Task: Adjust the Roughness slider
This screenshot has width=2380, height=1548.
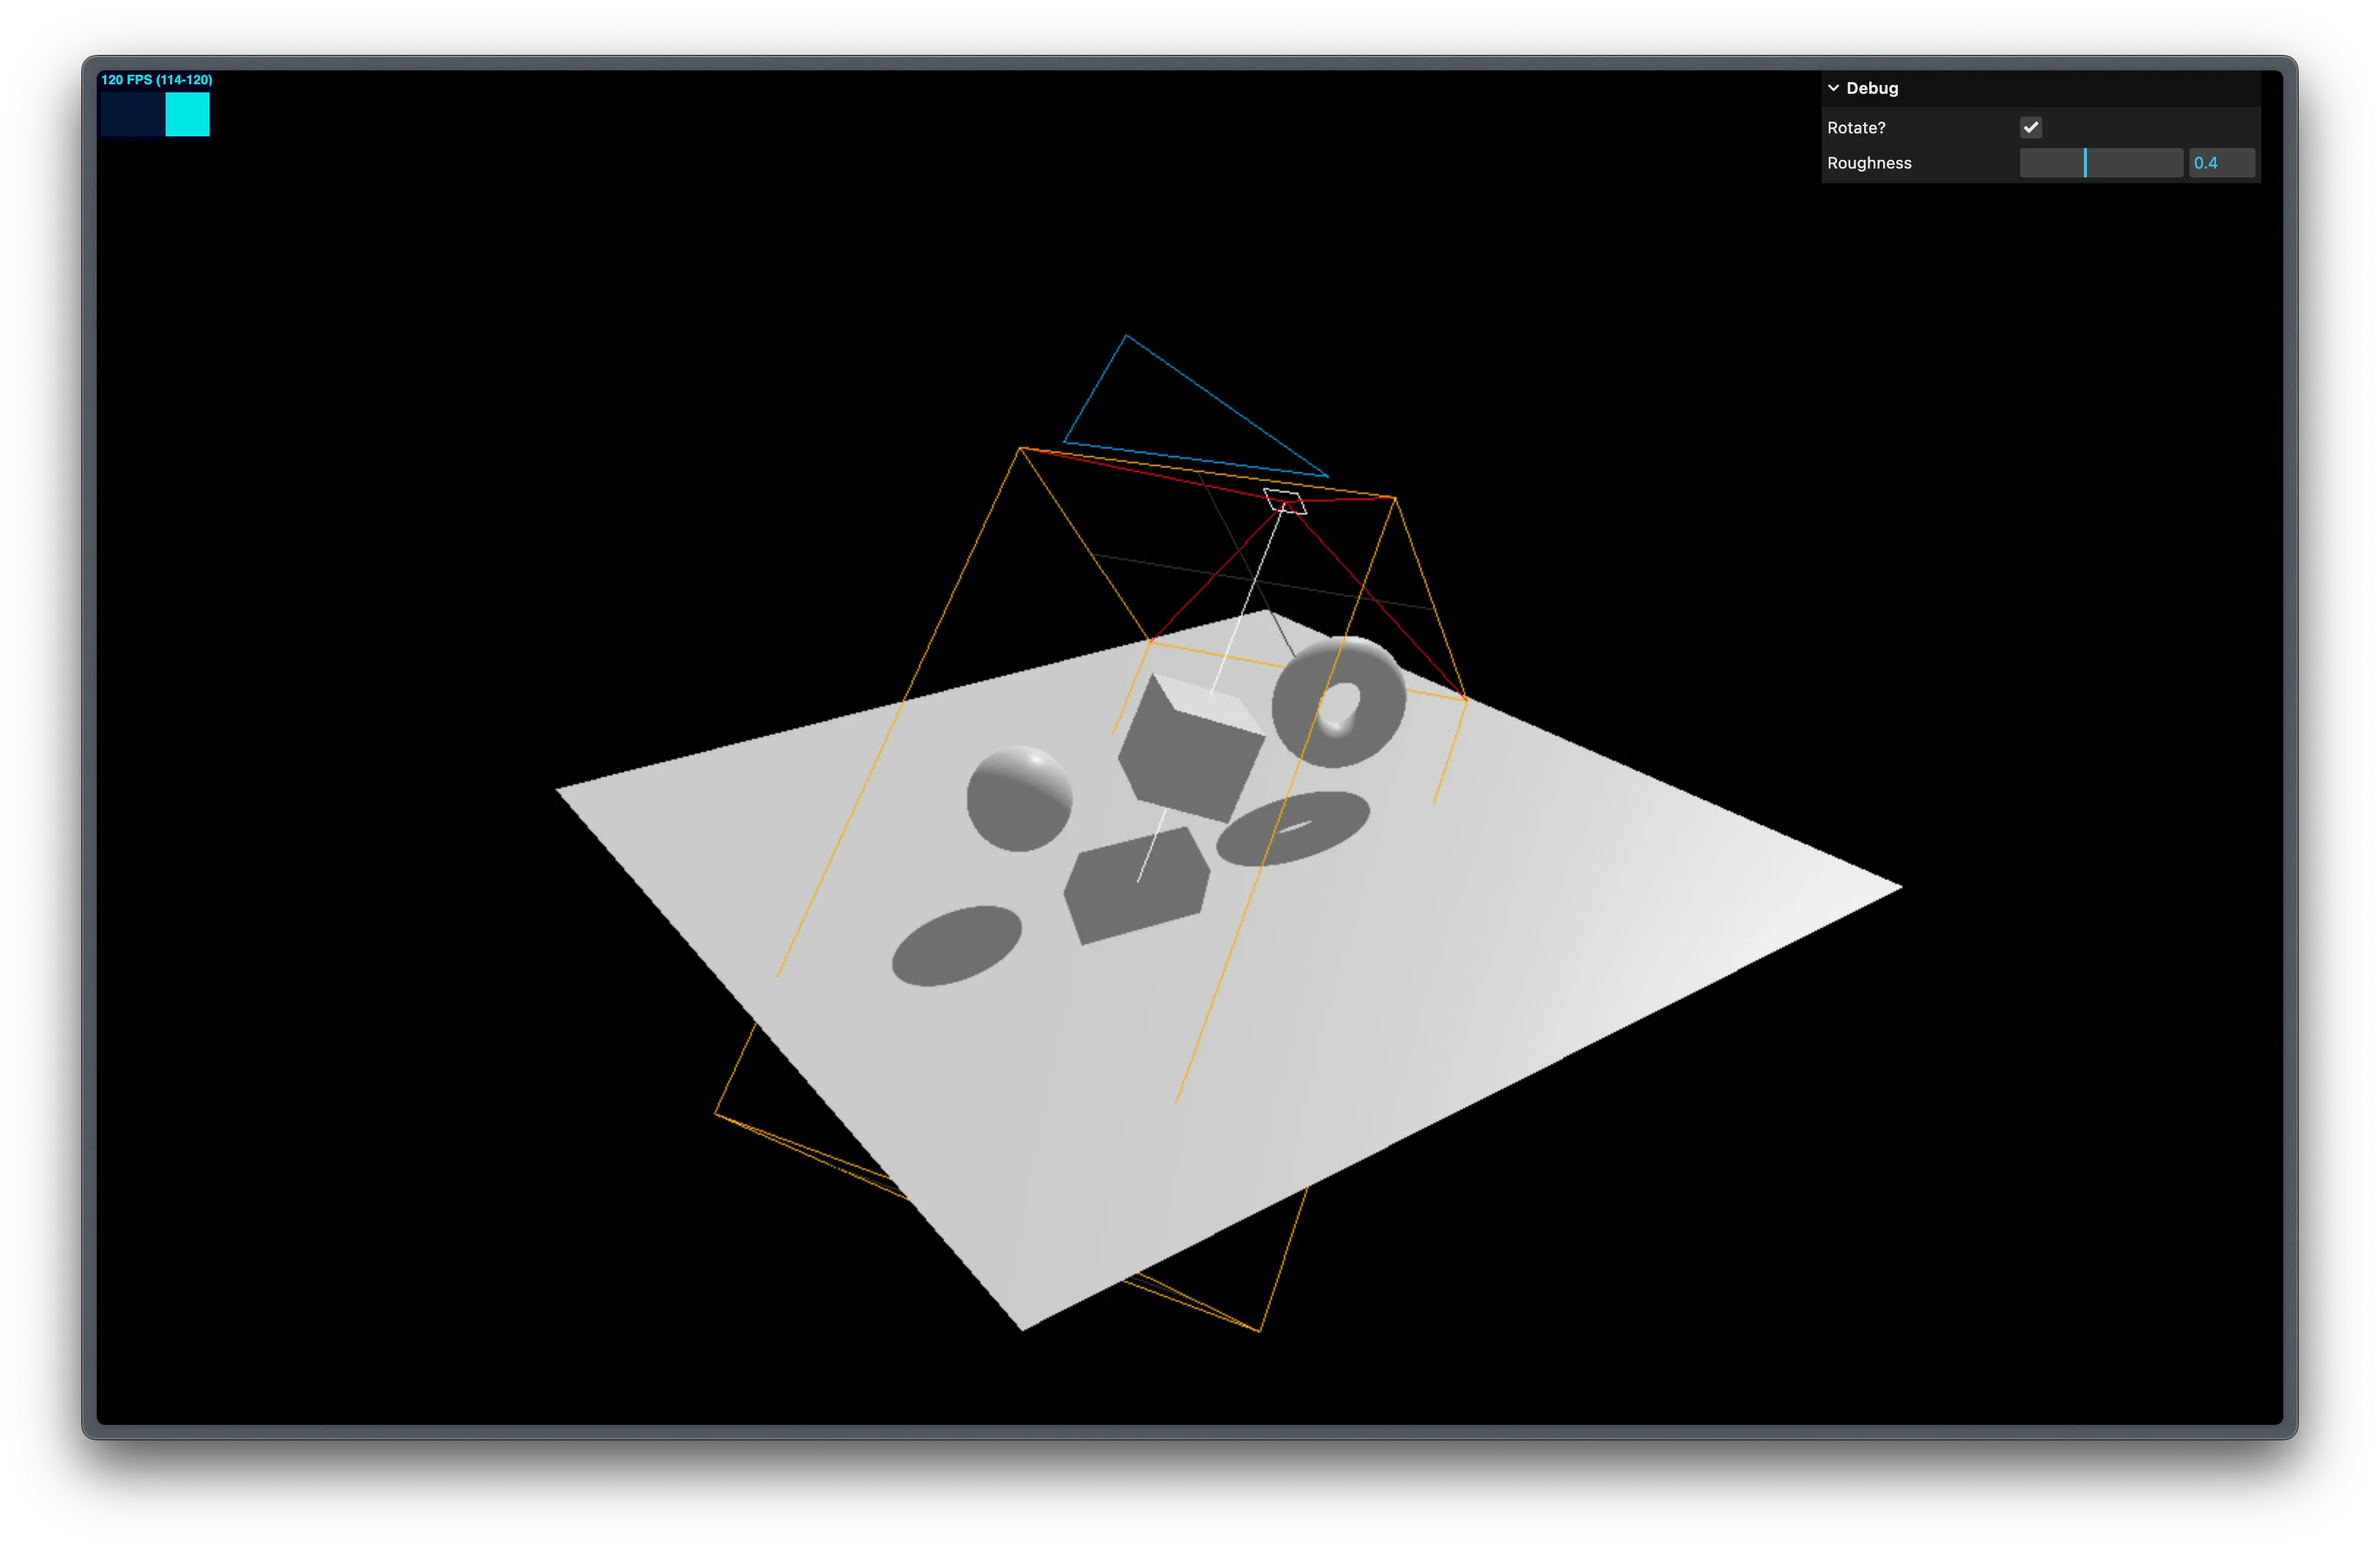Action: point(2100,163)
